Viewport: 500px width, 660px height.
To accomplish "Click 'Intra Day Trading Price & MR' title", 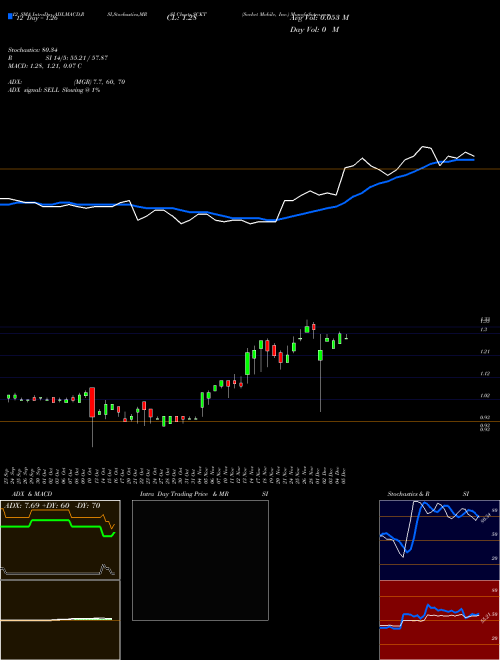I will point(184,494).
